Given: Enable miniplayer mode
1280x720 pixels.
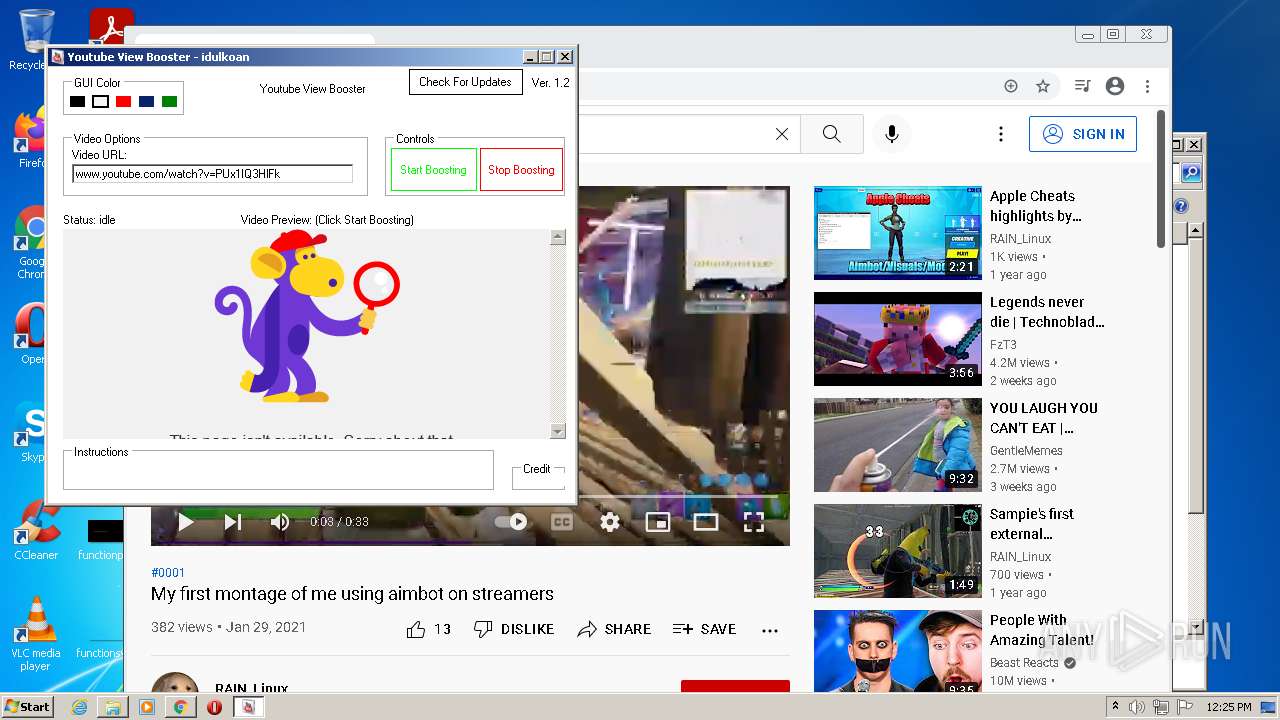Looking at the screenshot, I should click(x=657, y=521).
